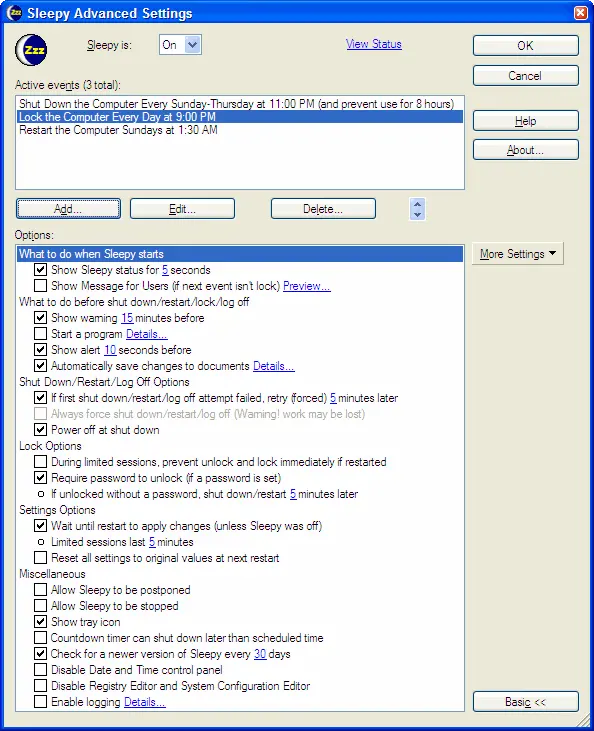Screen dimensions: 594x731
Task: Toggle Wait until restart to apply changes
Action: point(41,525)
